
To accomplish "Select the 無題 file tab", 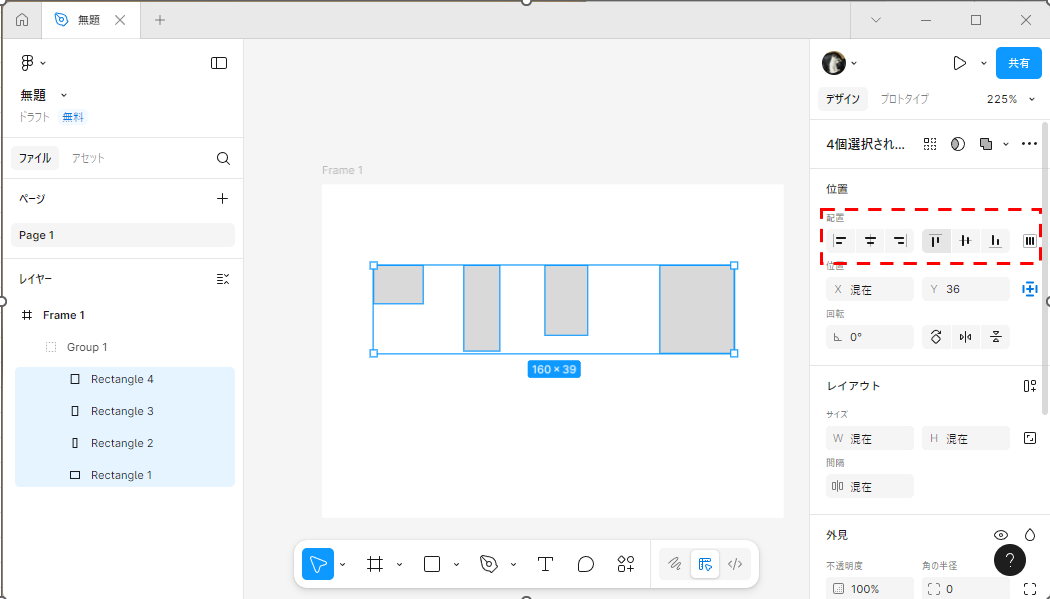I will coord(89,20).
